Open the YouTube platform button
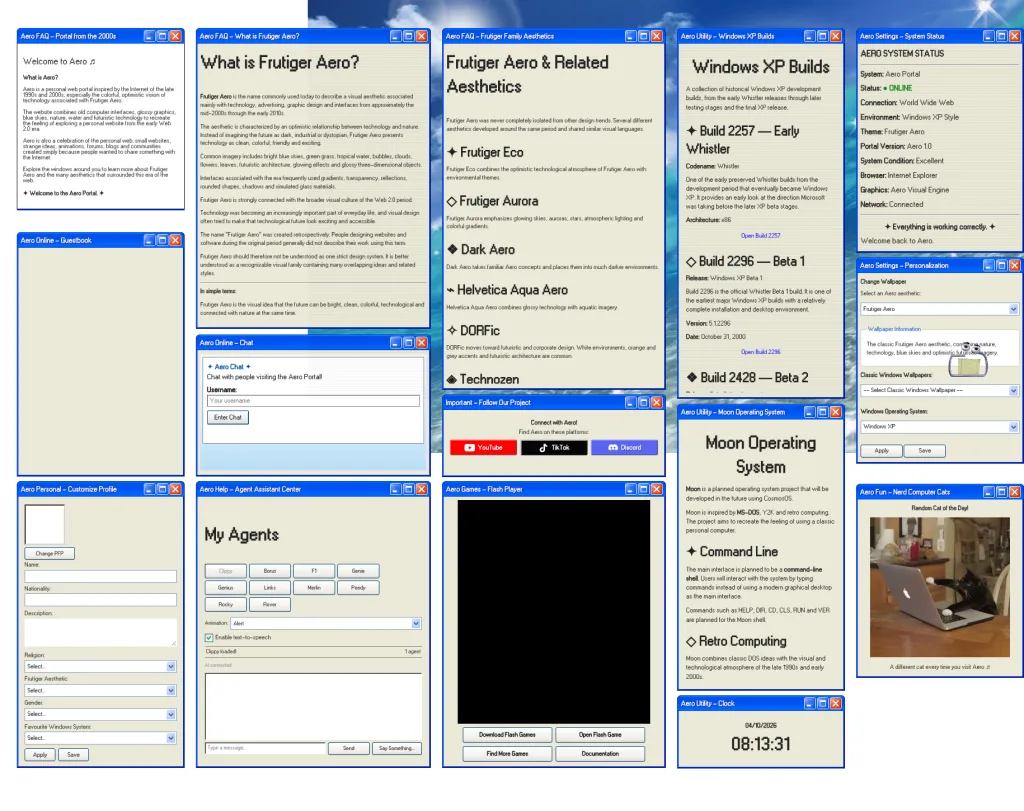The width and height of the screenshot is (1024, 811). (x=483, y=447)
